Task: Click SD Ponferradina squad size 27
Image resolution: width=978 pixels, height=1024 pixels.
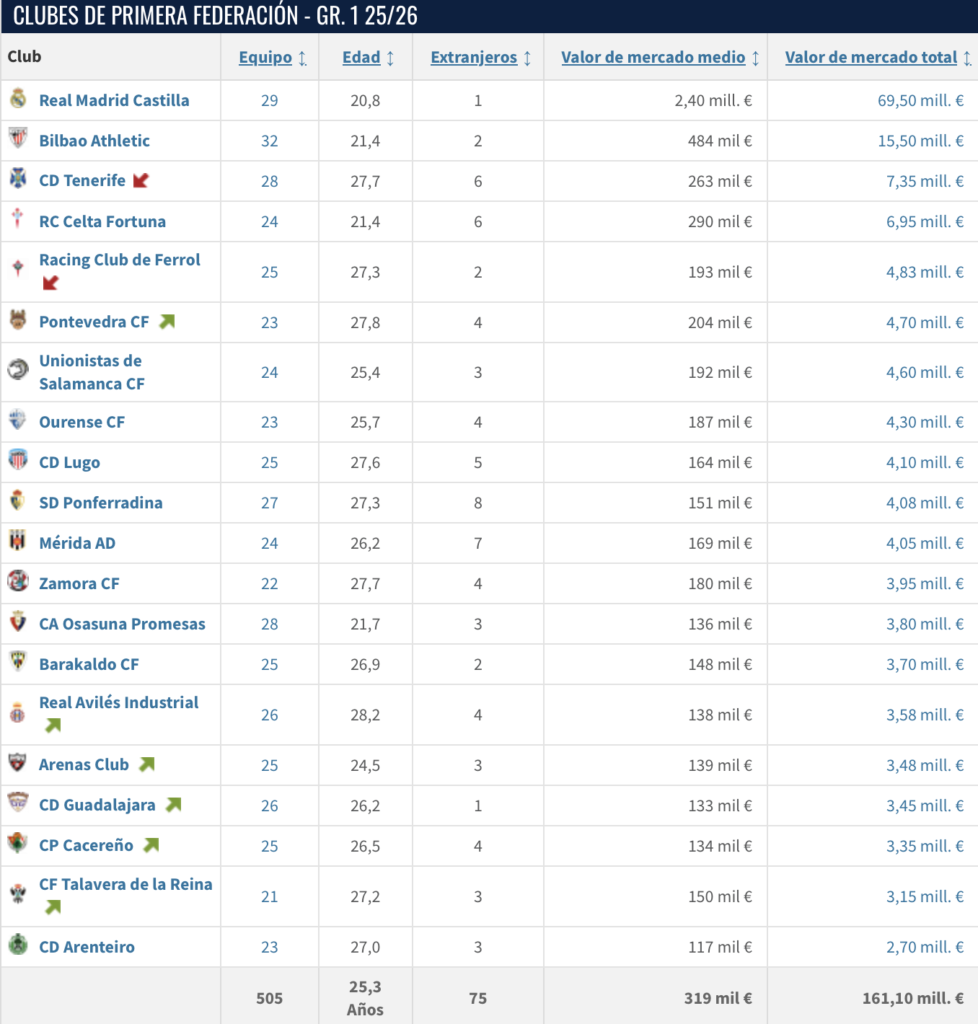Action: pos(270,503)
